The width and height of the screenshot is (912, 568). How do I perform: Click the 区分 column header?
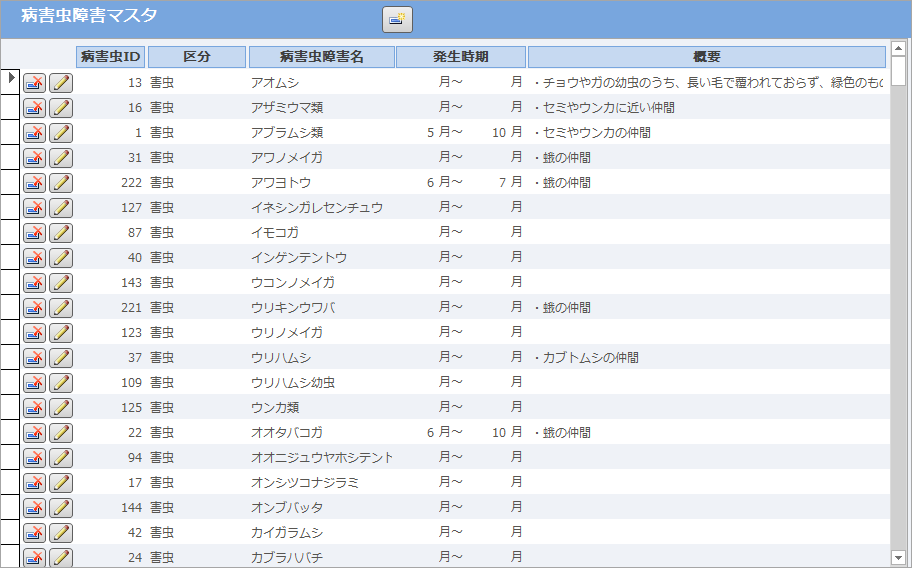[197, 57]
